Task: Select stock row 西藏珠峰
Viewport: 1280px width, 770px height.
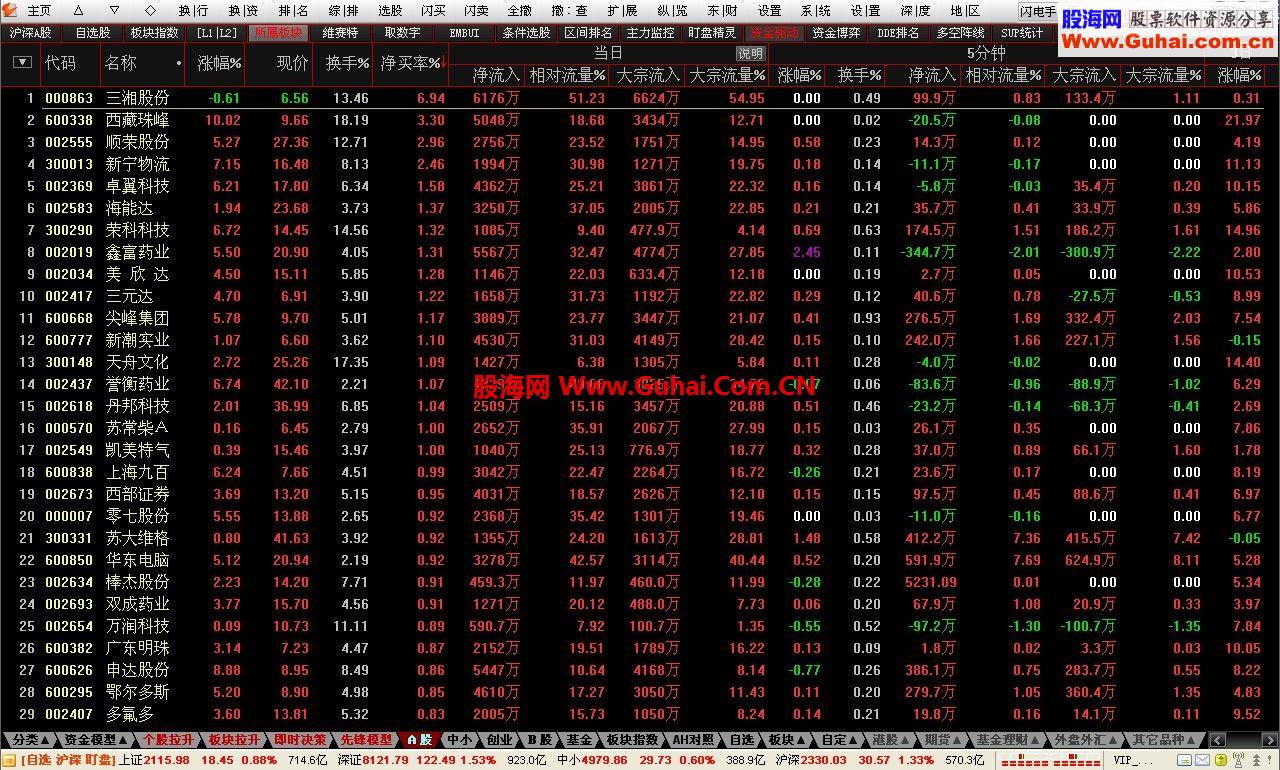Action: tap(640, 120)
